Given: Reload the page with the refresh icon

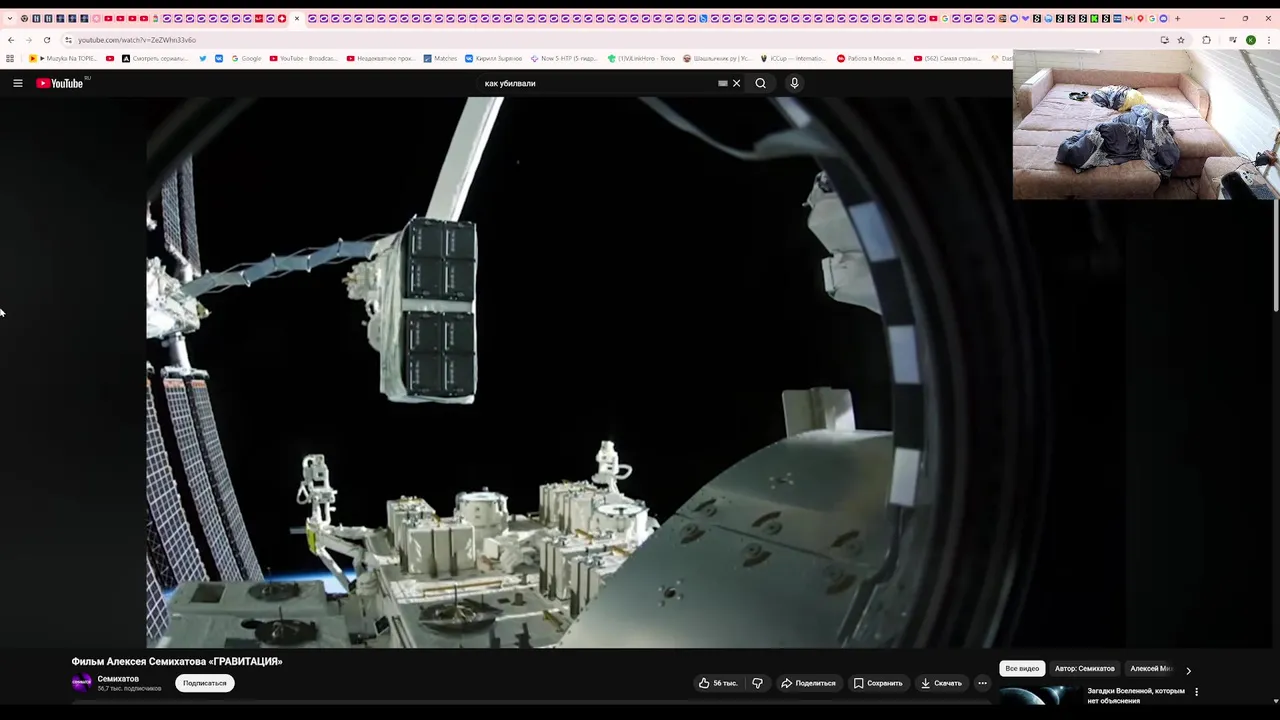Looking at the screenshot, I should [47, 40].
